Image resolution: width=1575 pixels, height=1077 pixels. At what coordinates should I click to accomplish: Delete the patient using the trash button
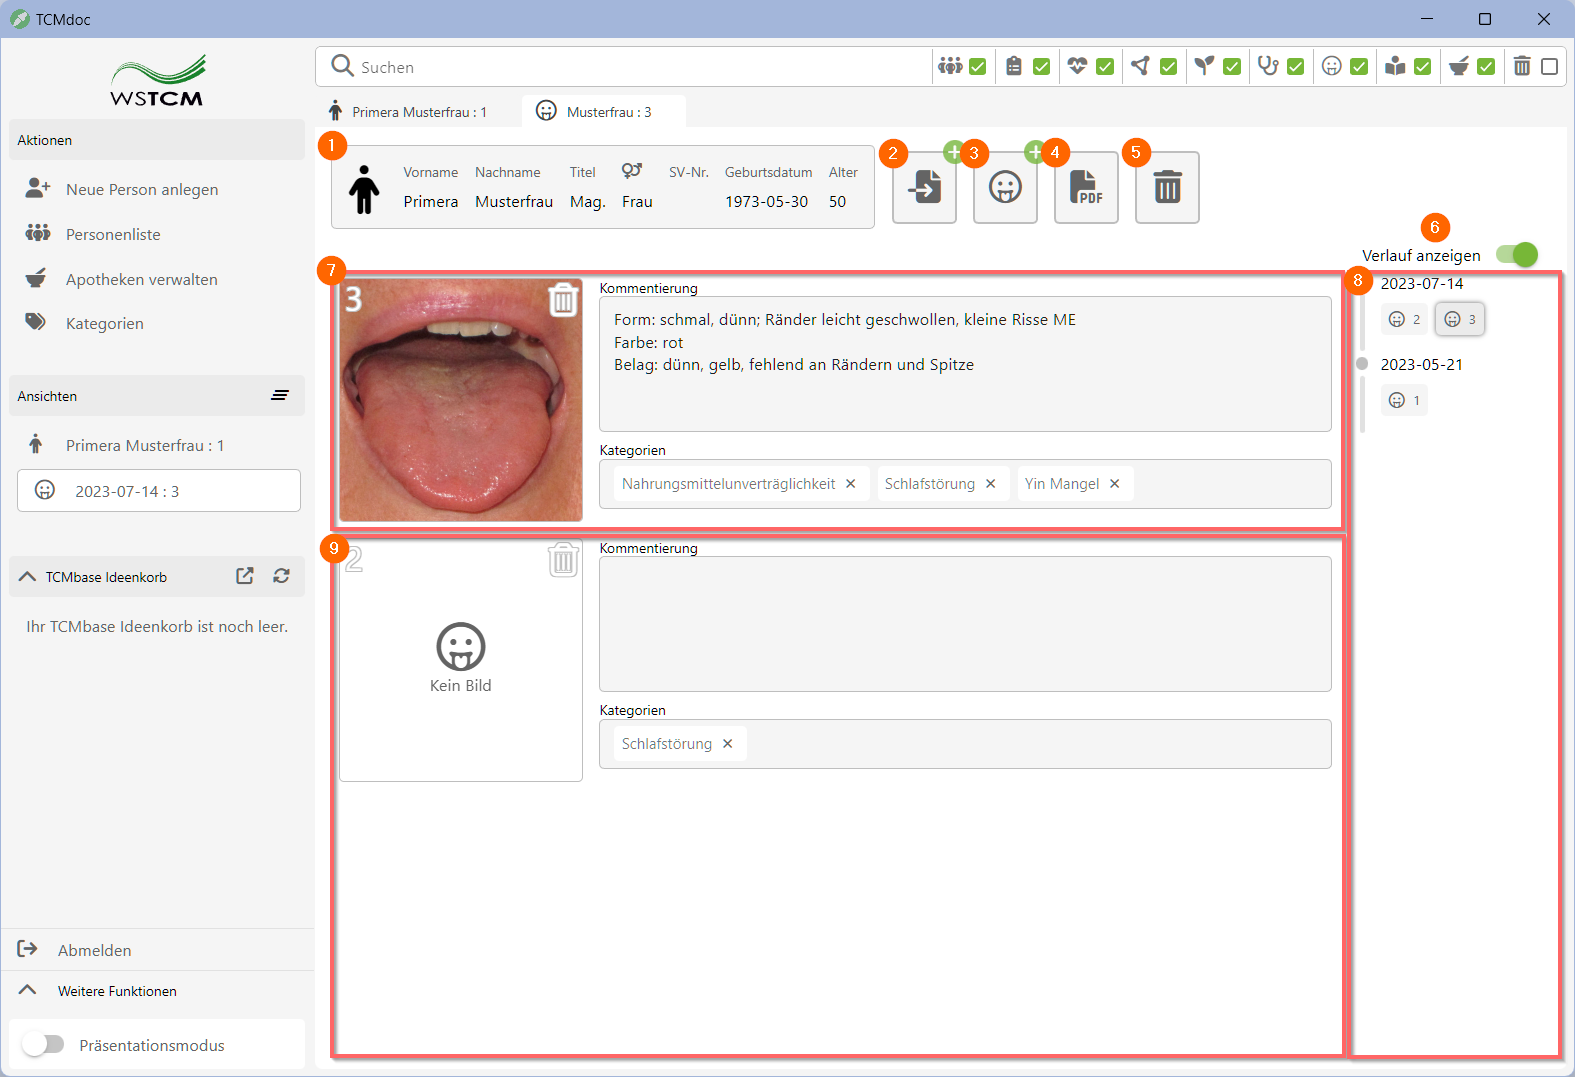point(1167,187)
